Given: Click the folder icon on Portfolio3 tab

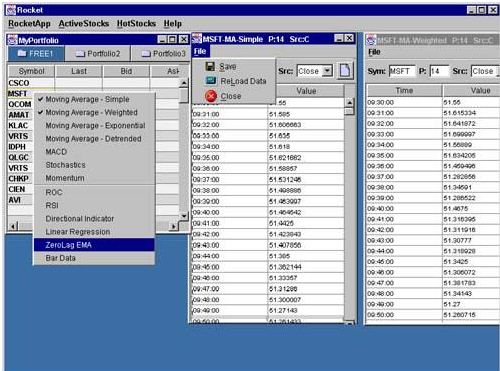Looking at the screenshot, I should 146,54.
